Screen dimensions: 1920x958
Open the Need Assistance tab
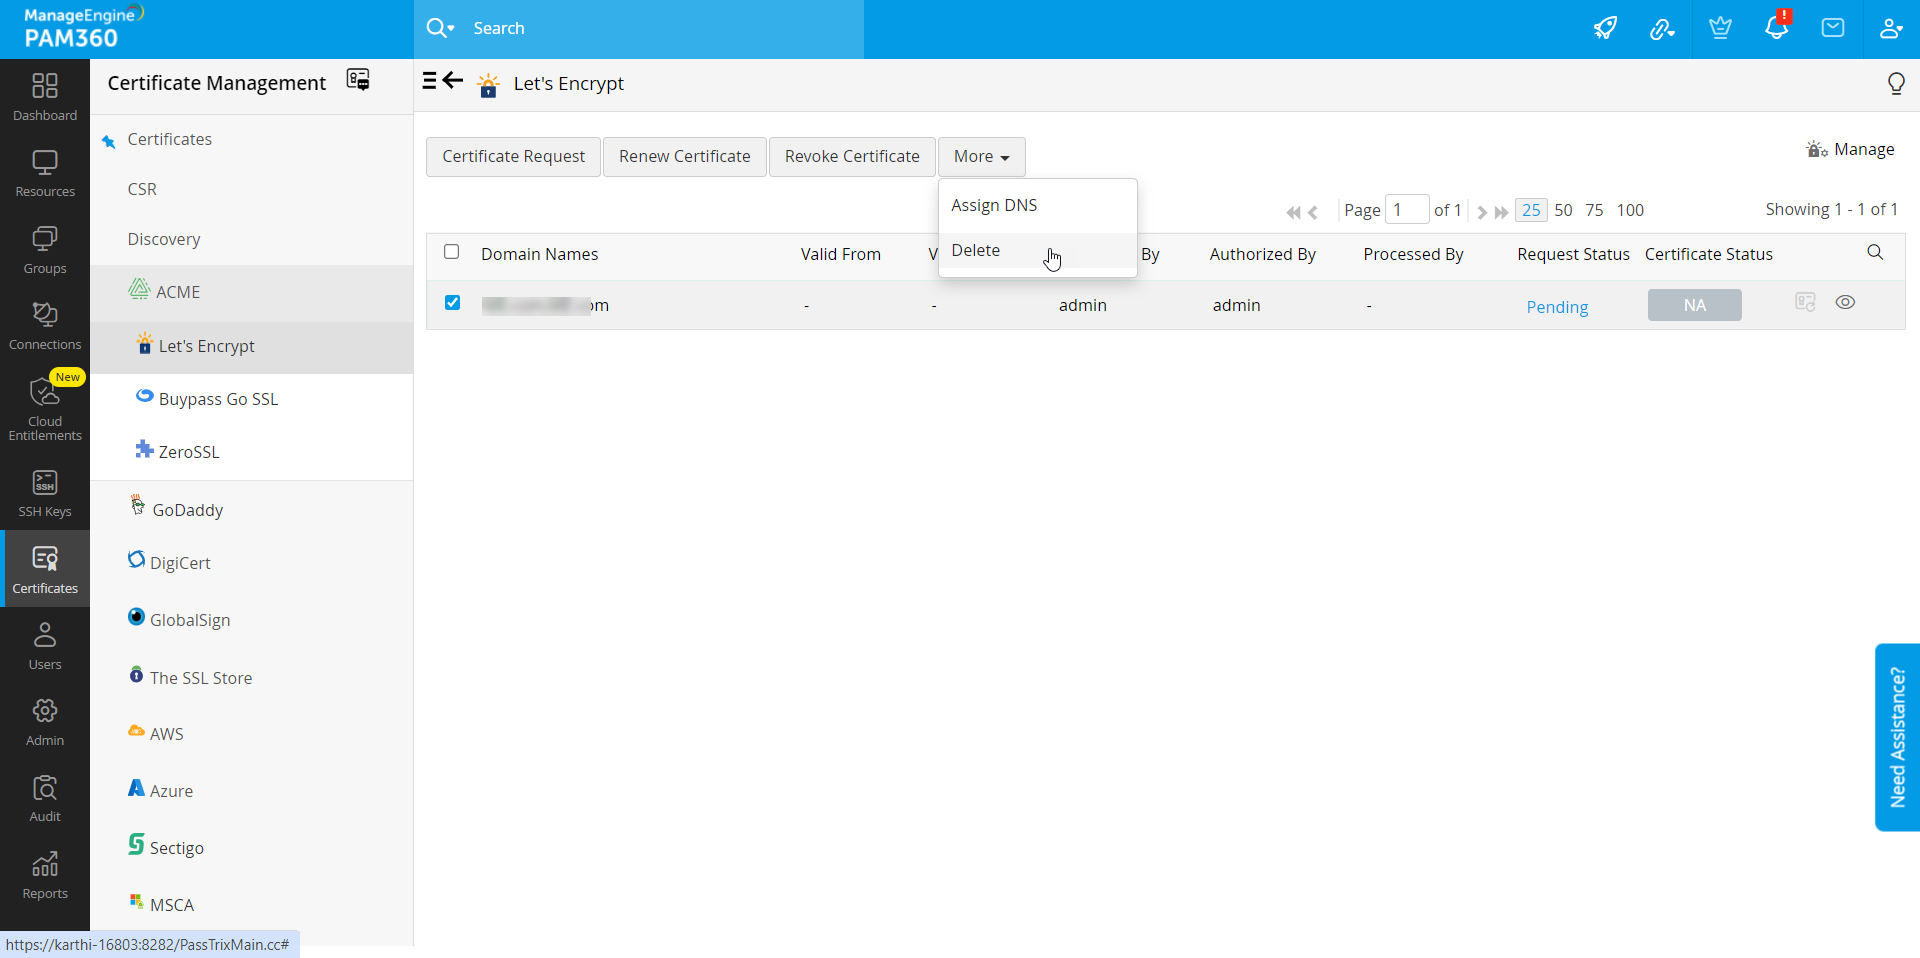pos(1897,737)
